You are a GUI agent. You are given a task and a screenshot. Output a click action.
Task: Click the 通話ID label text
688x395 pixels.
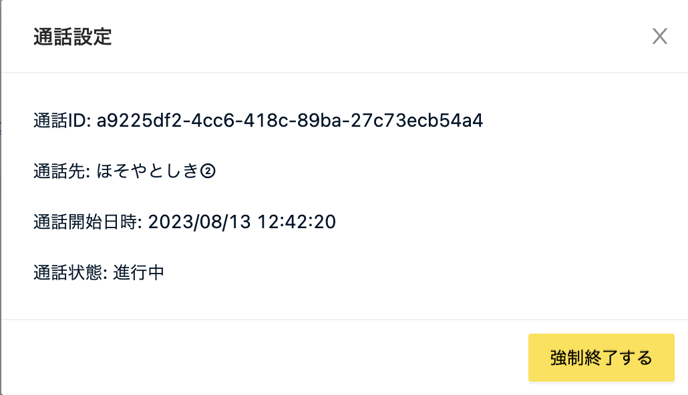pos(62,120)
